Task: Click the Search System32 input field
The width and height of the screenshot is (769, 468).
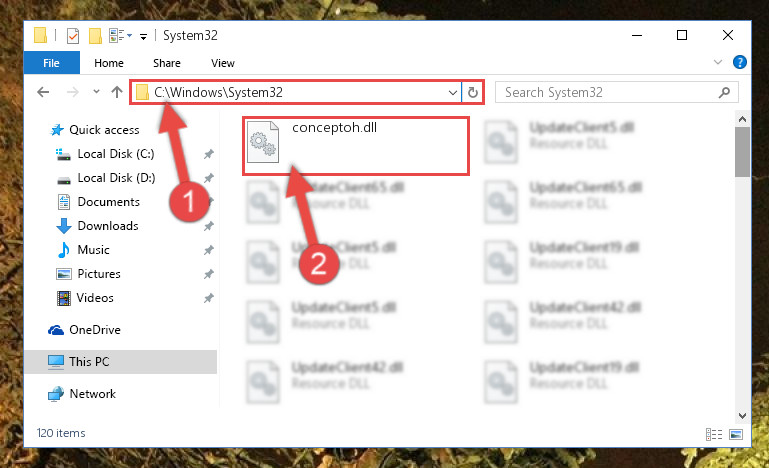Action: tap(616, 92)
